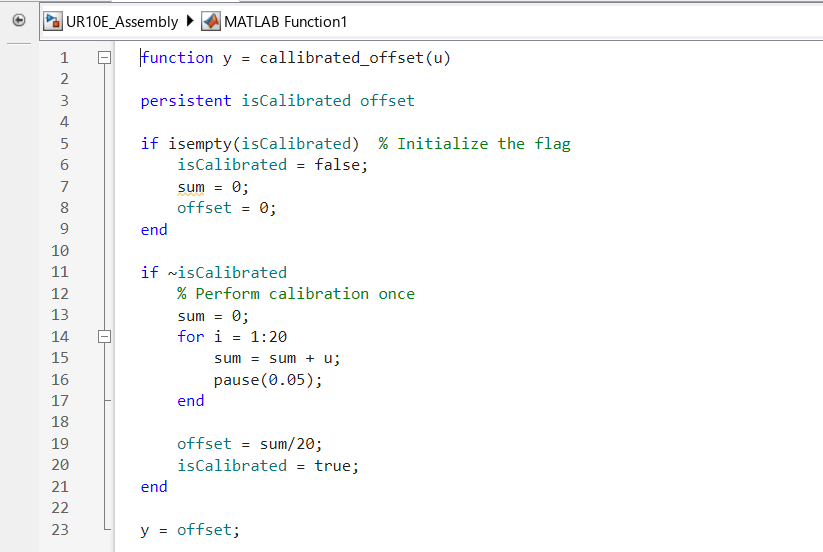This screenshot has width=823, height=552.
Task: Click line number 3 in the gutter
Action: (x=64, y=100)
